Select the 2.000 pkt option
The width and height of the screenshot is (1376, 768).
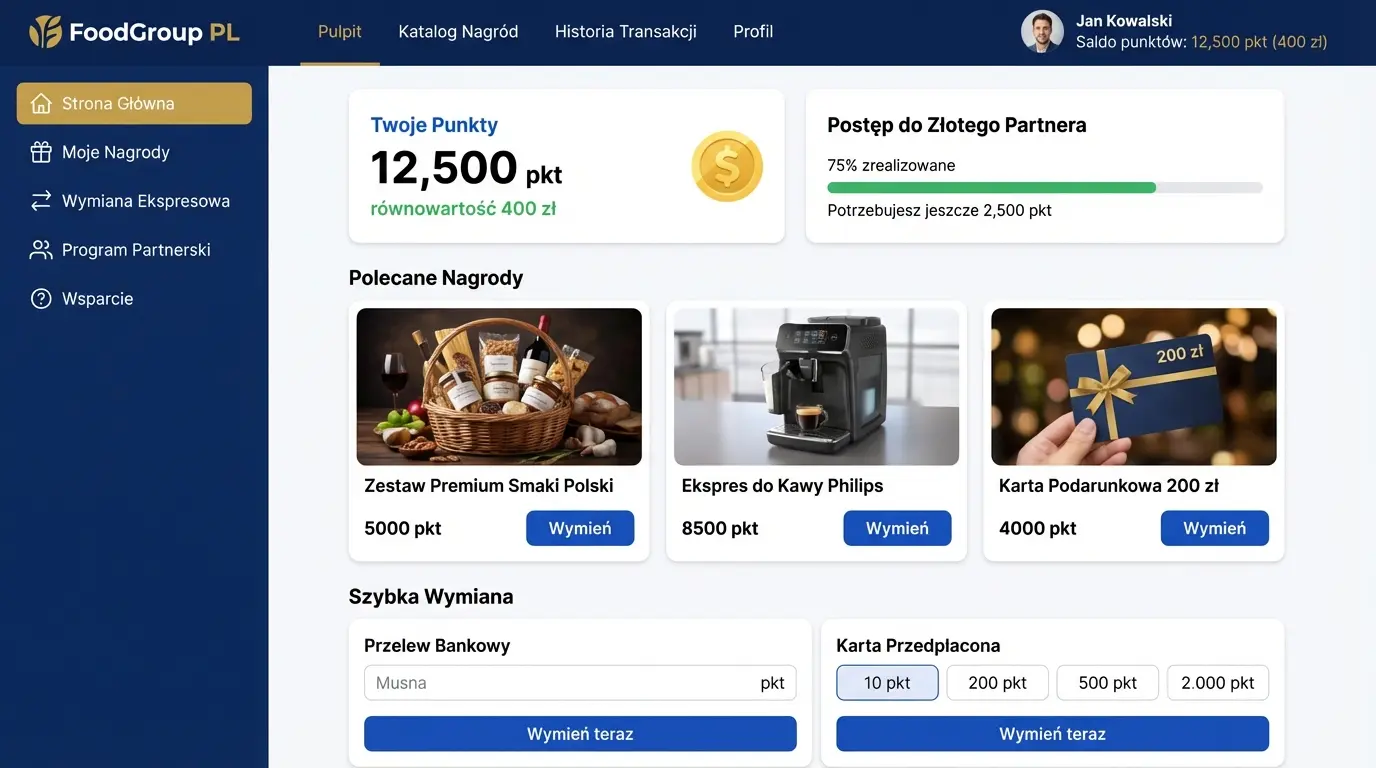point(1218,683)
